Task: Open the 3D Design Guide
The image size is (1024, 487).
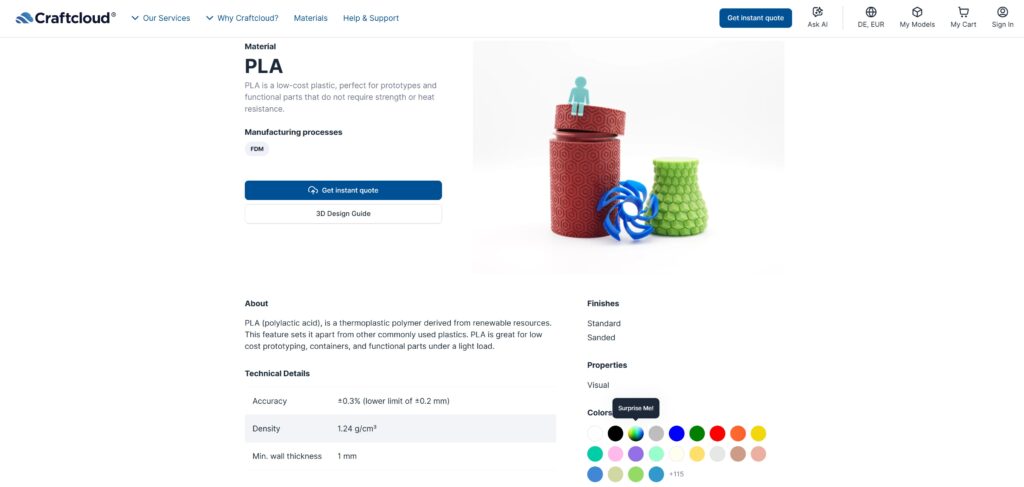Action: tap(344, 213)
